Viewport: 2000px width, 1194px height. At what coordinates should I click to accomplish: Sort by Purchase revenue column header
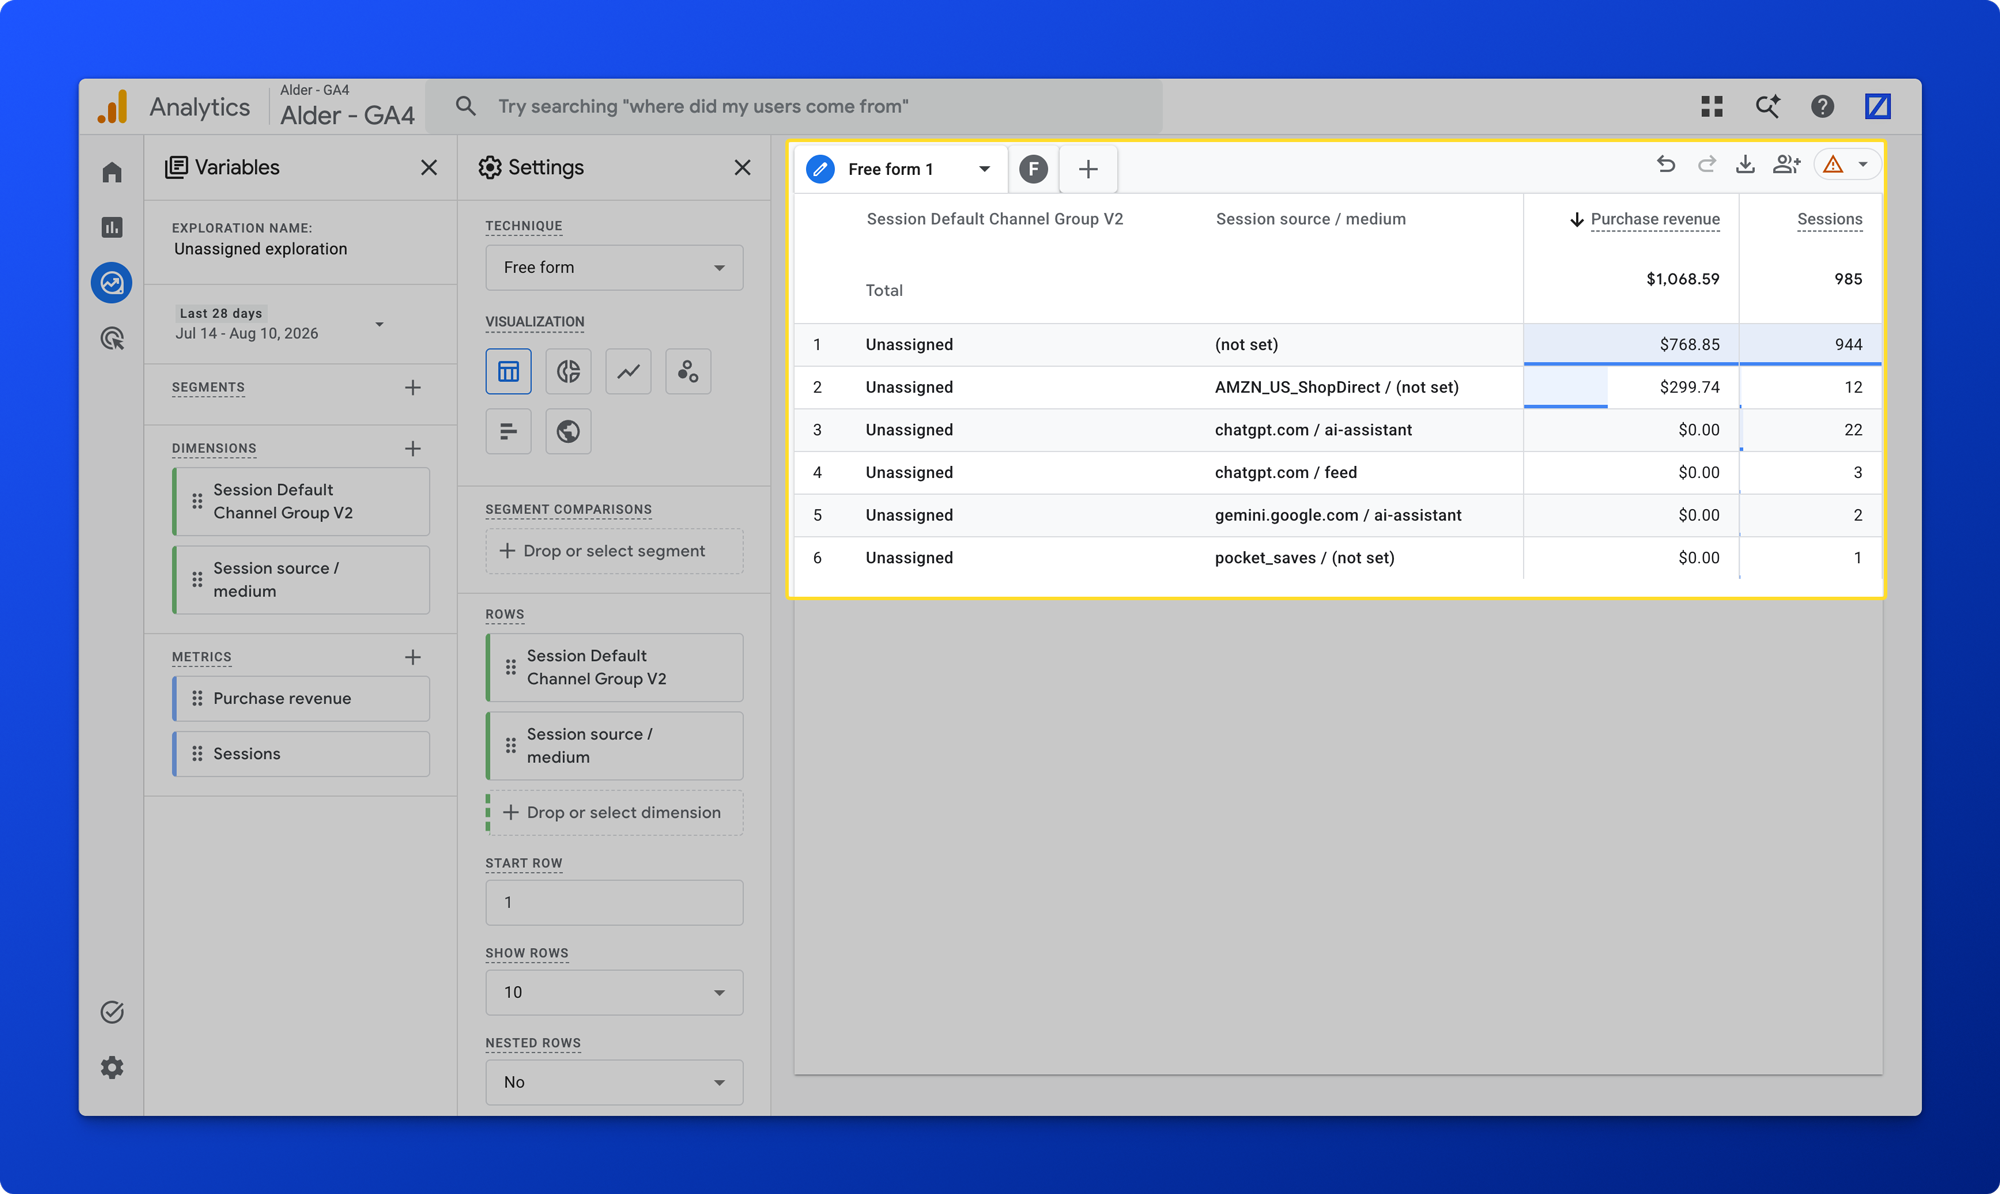tap(1655, 219)
